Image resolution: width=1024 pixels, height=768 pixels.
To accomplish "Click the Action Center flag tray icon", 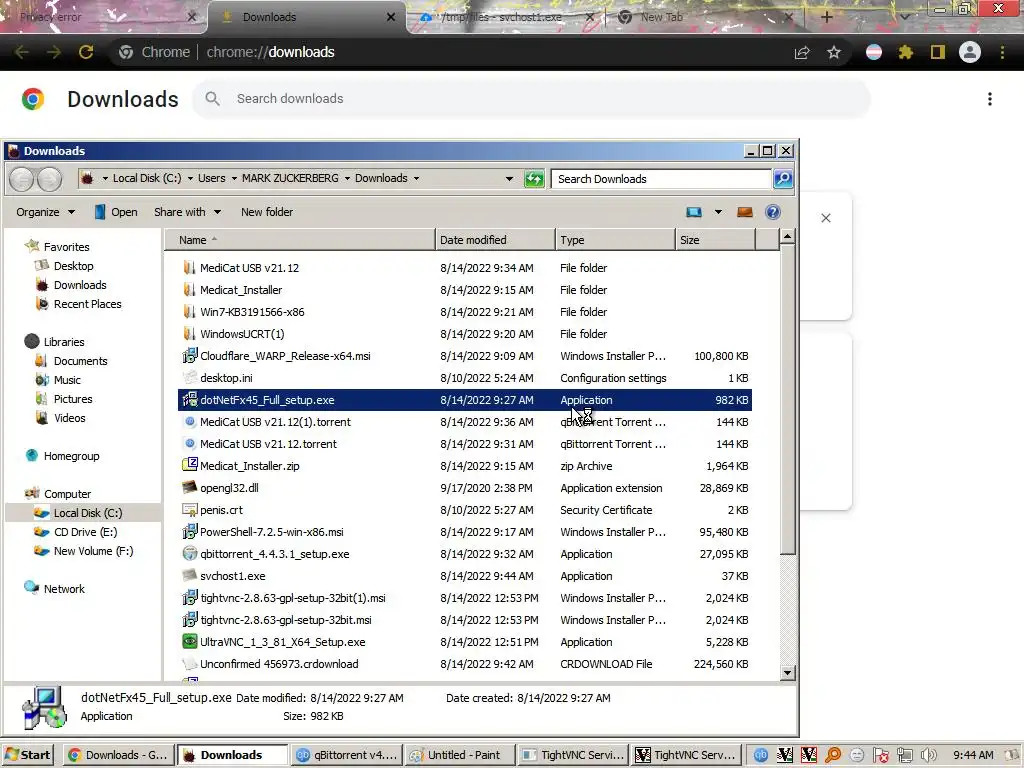I will point(880,755).
